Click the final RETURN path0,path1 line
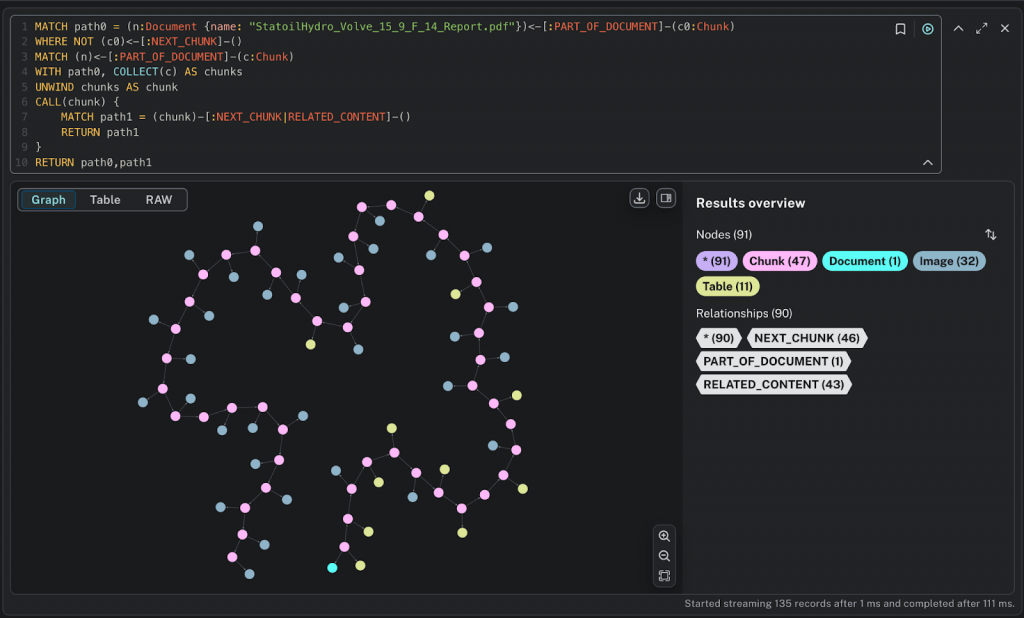 pos(93,162)
